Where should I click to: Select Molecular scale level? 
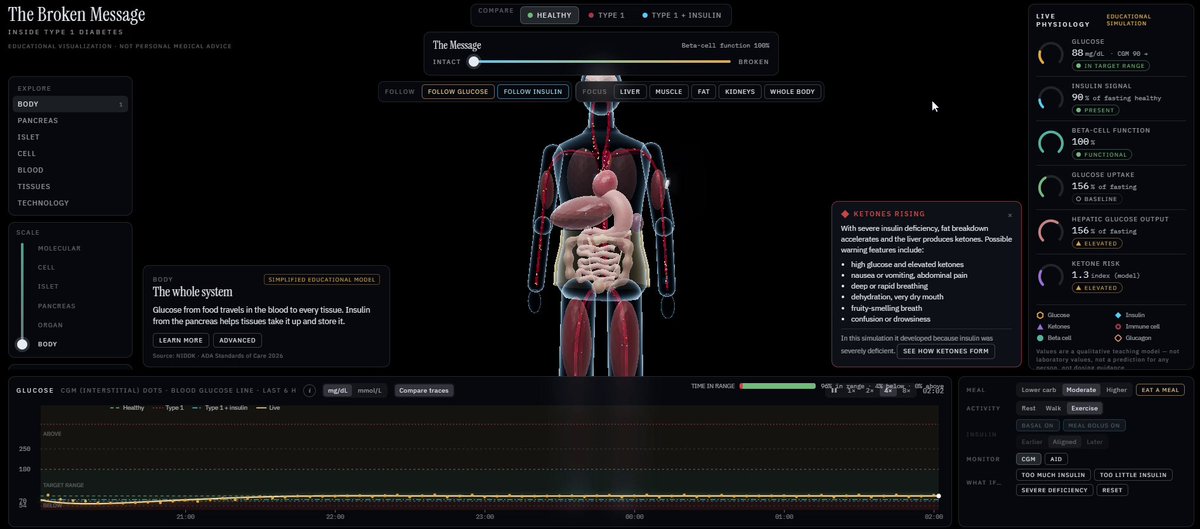pyautogui.click(x=59, y=248)
